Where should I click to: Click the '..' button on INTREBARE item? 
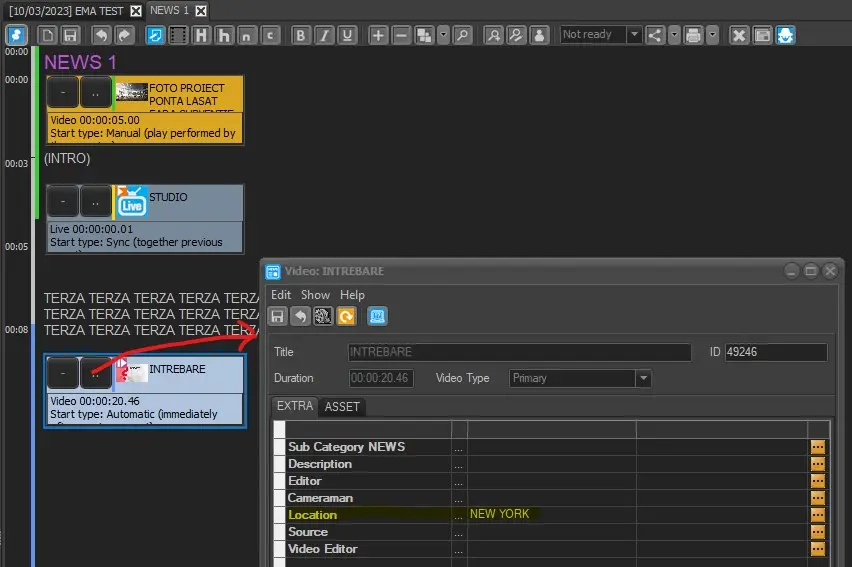[x=95, y=373]
